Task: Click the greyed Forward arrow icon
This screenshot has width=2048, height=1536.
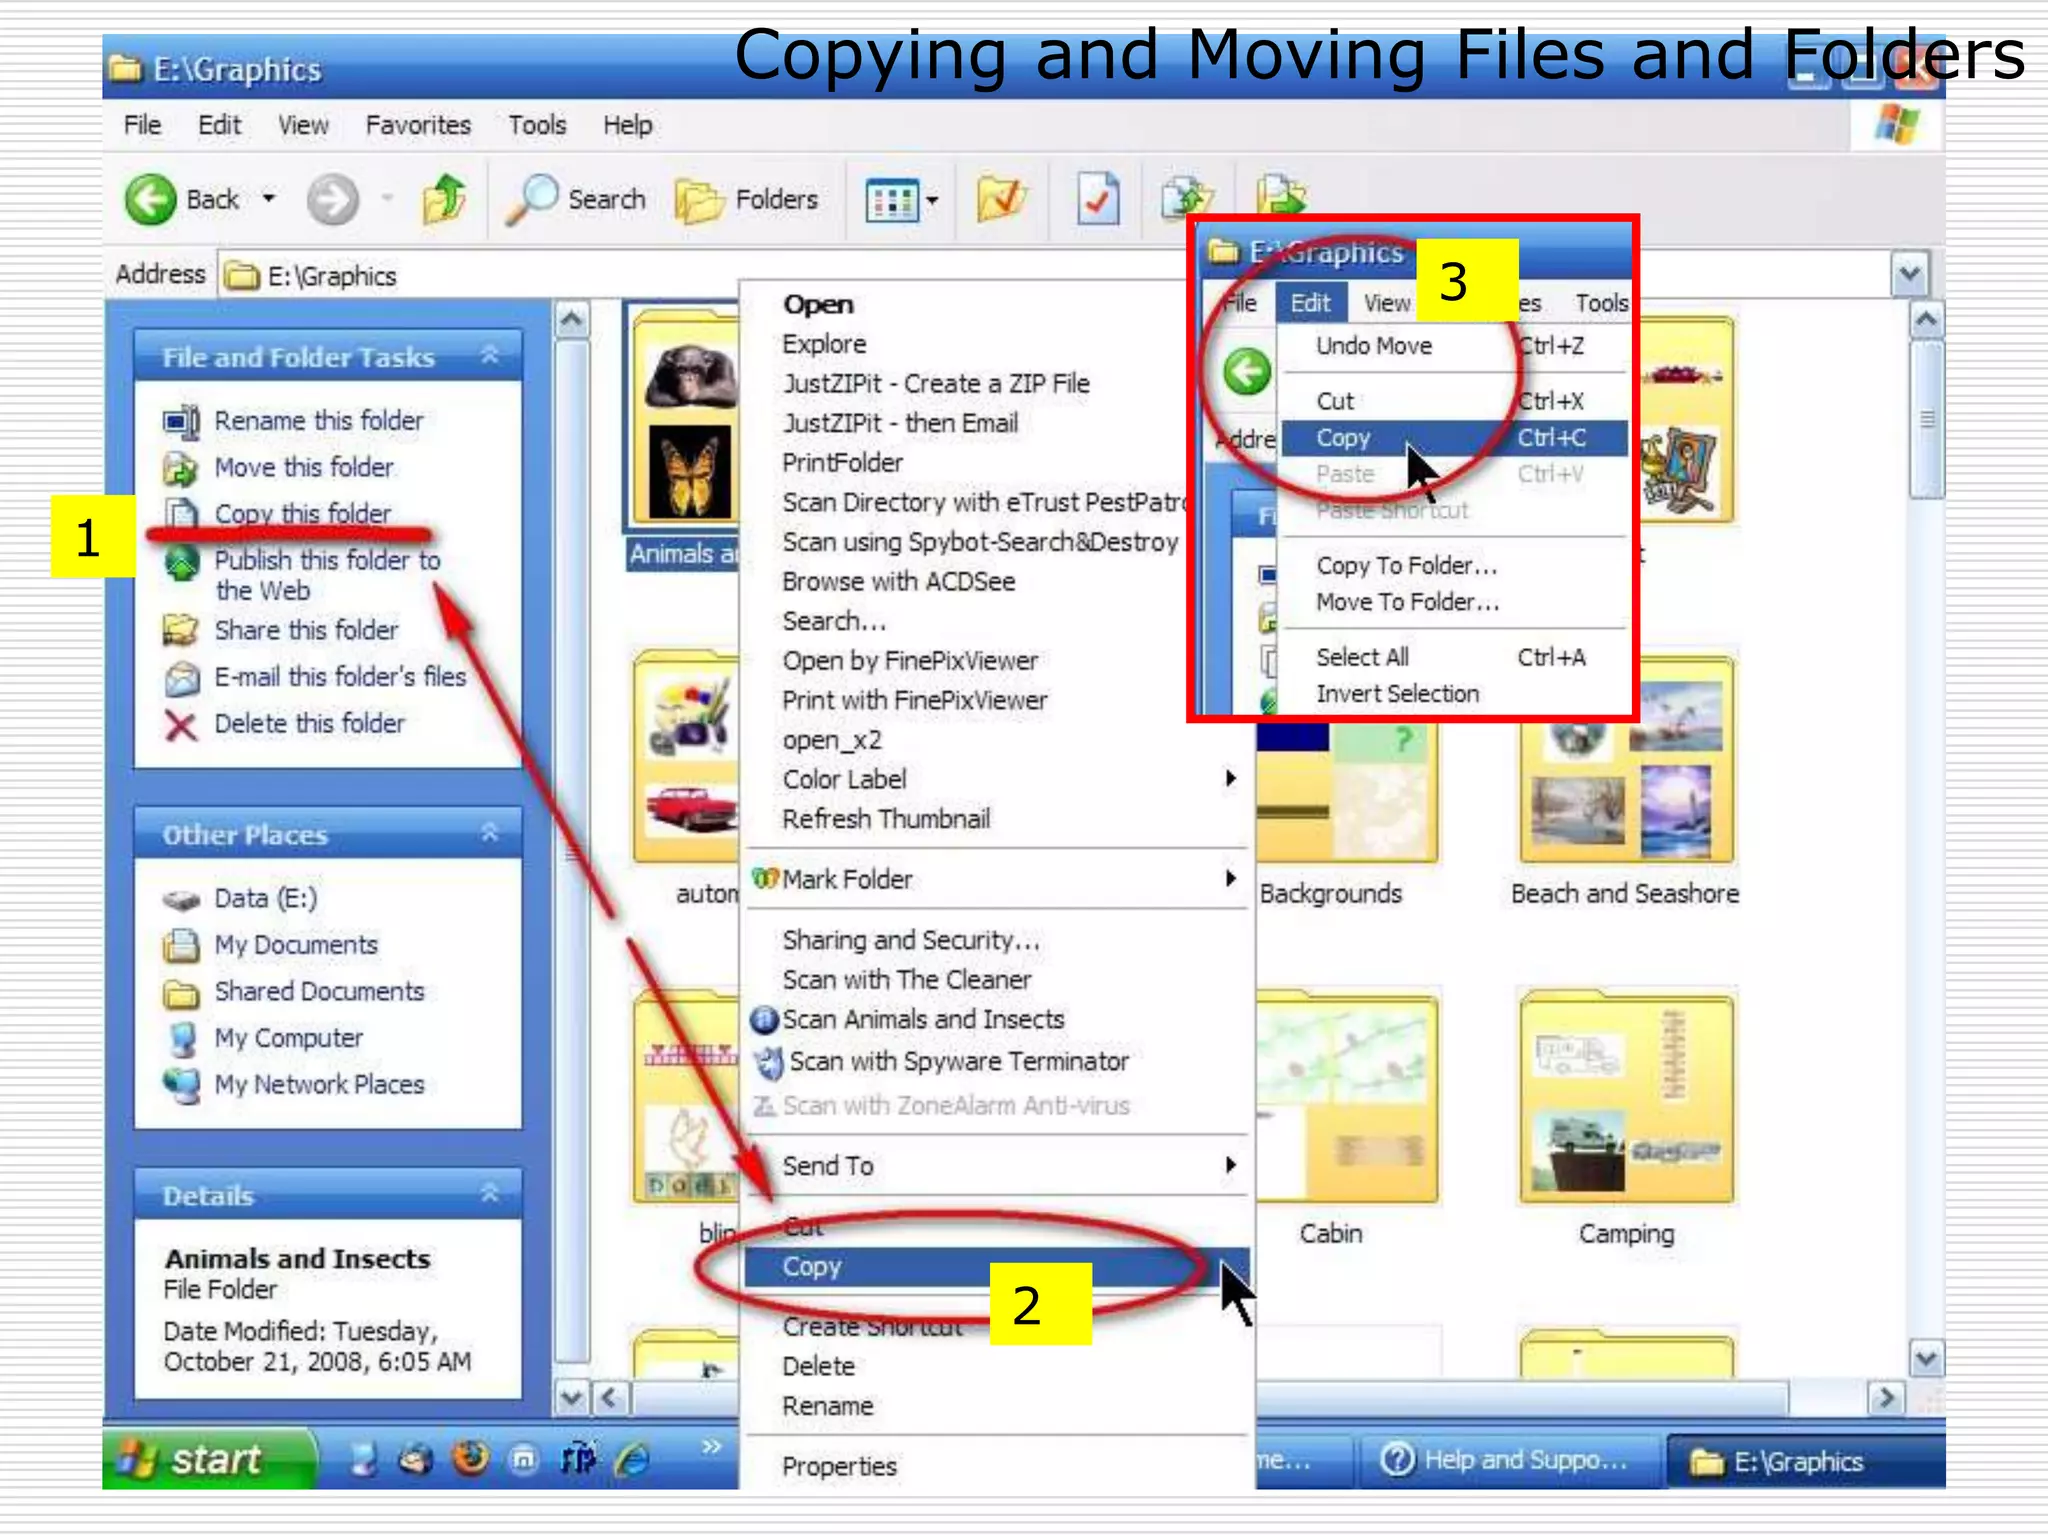Action: coord(331,199)
